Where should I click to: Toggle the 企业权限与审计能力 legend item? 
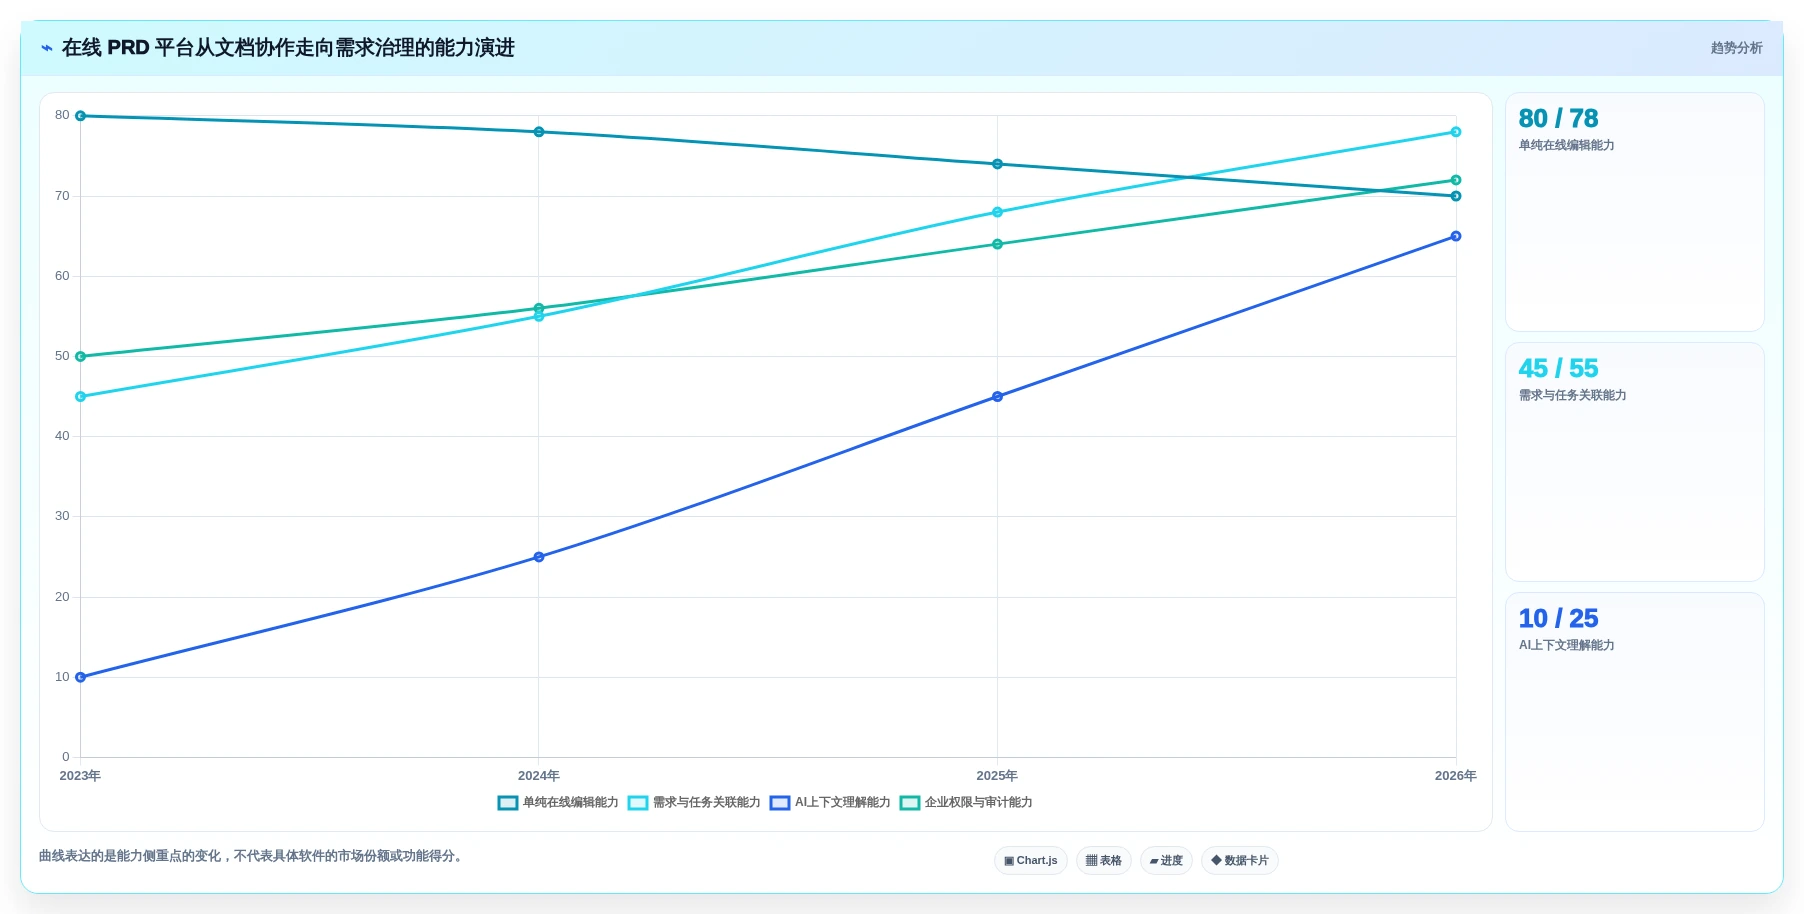point(966,803)
